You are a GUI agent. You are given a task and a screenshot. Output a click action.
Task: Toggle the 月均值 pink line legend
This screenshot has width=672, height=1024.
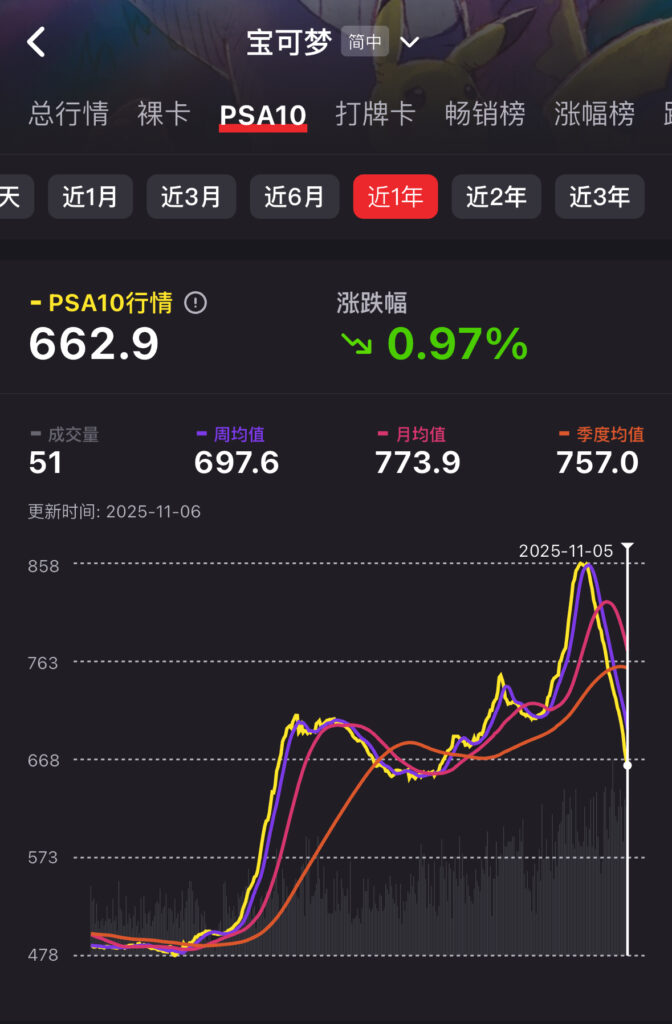click(x=411, y=434)
